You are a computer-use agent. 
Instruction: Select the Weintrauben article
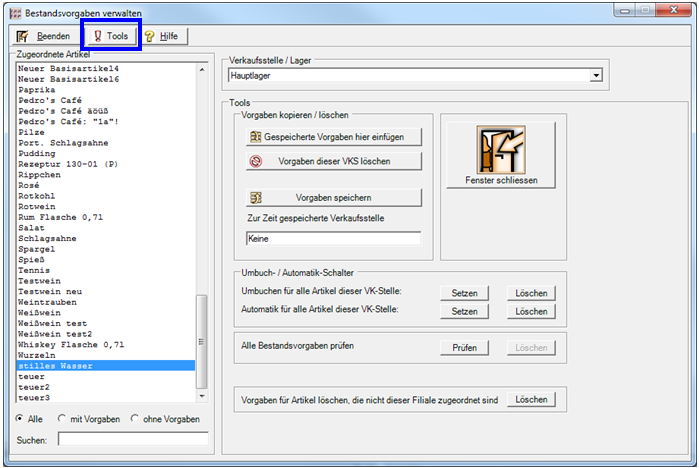pyautogui.click(x=106, y=302)
